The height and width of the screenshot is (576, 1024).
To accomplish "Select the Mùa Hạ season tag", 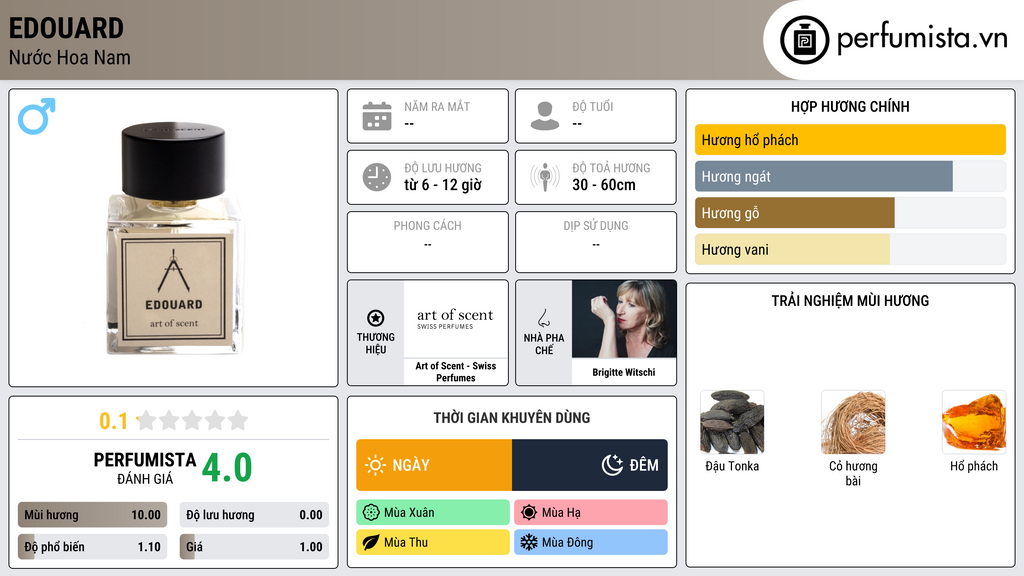I will [591, 513].
